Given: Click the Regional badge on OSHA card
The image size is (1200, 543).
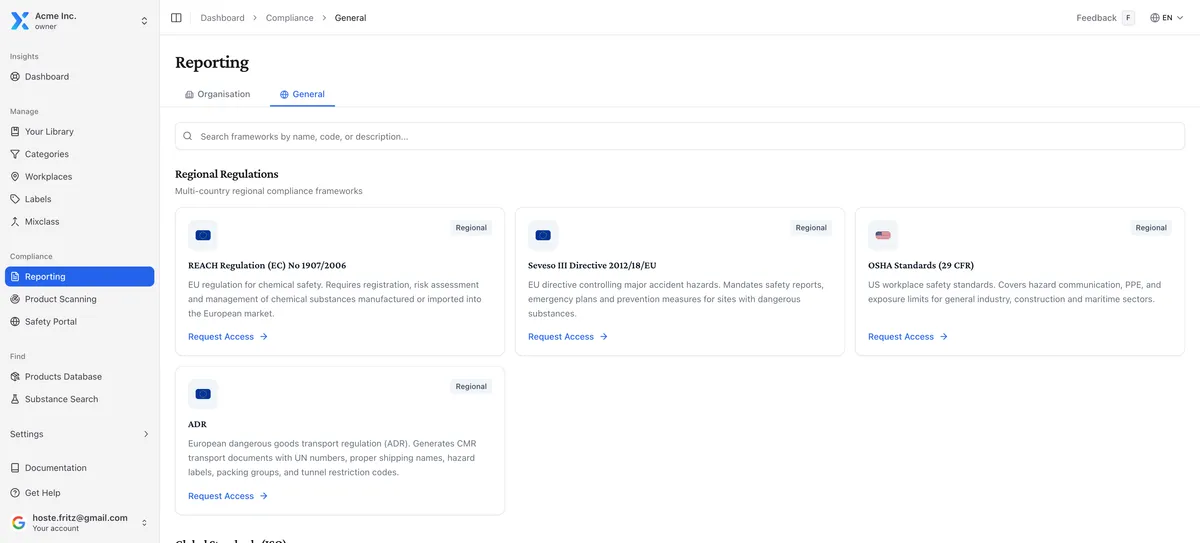Looking at the screenshot, I should 1151,228.
